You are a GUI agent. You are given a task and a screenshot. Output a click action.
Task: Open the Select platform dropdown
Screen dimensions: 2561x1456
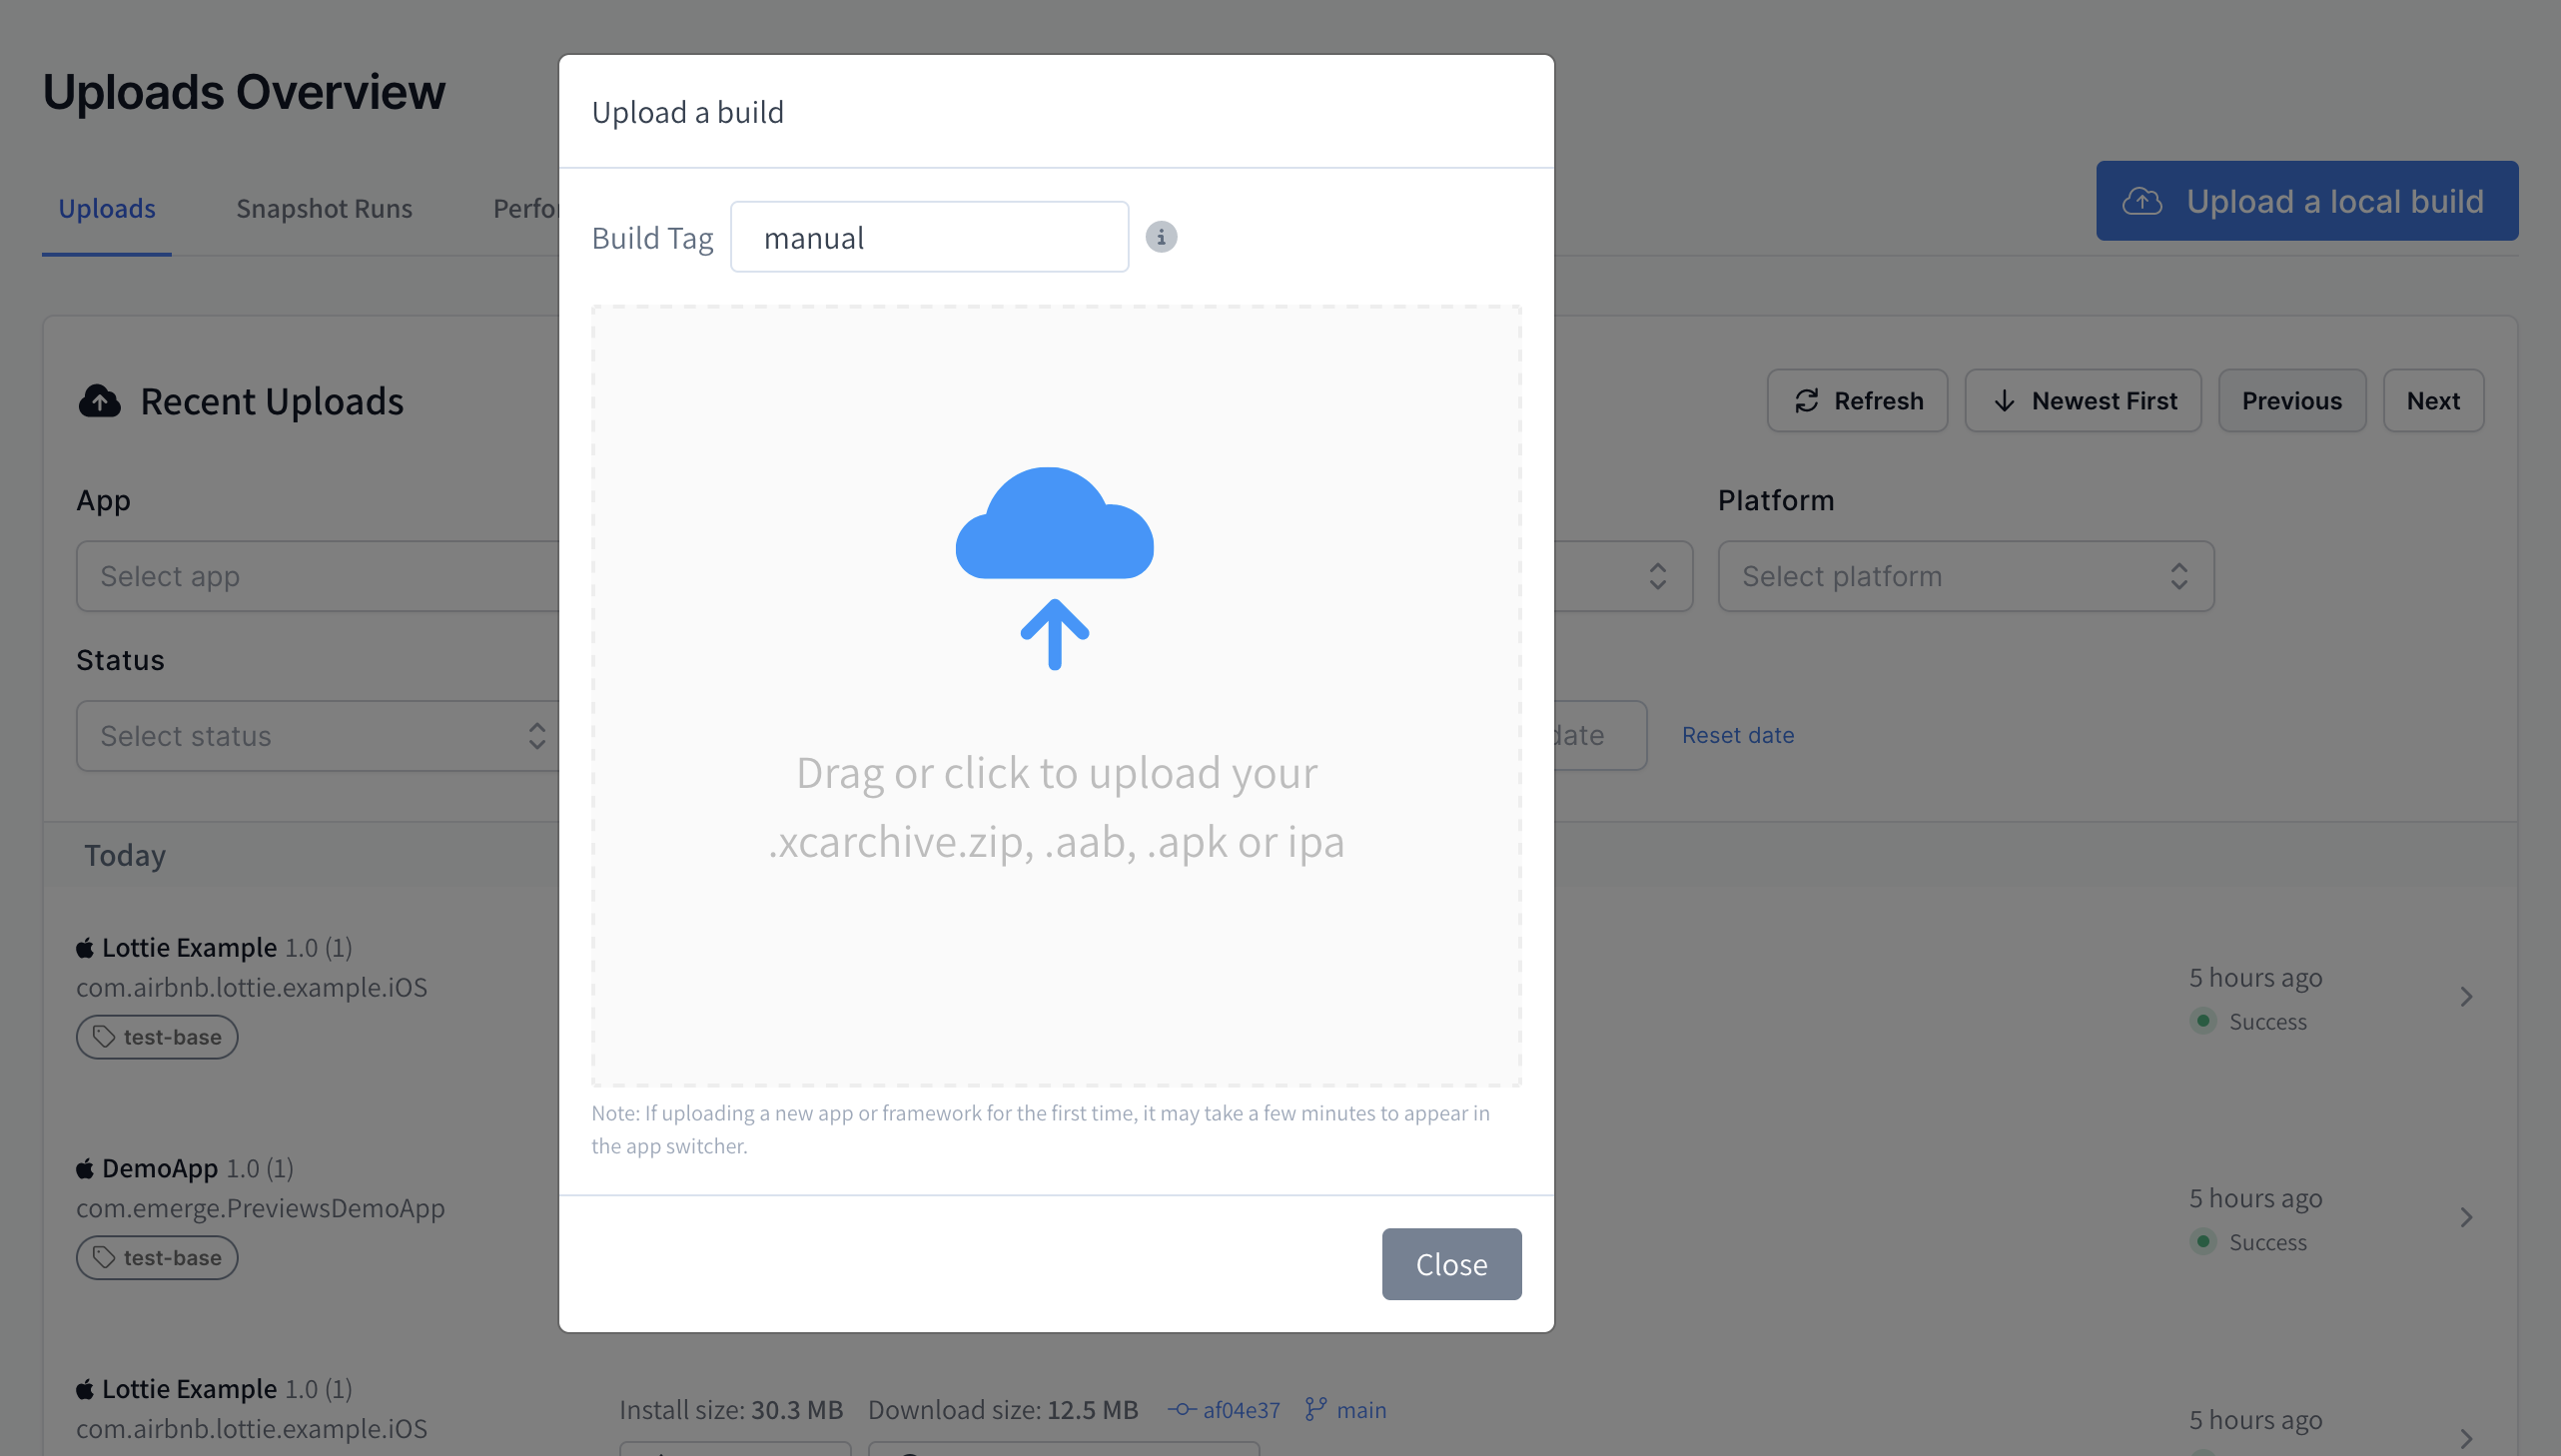1965,576
